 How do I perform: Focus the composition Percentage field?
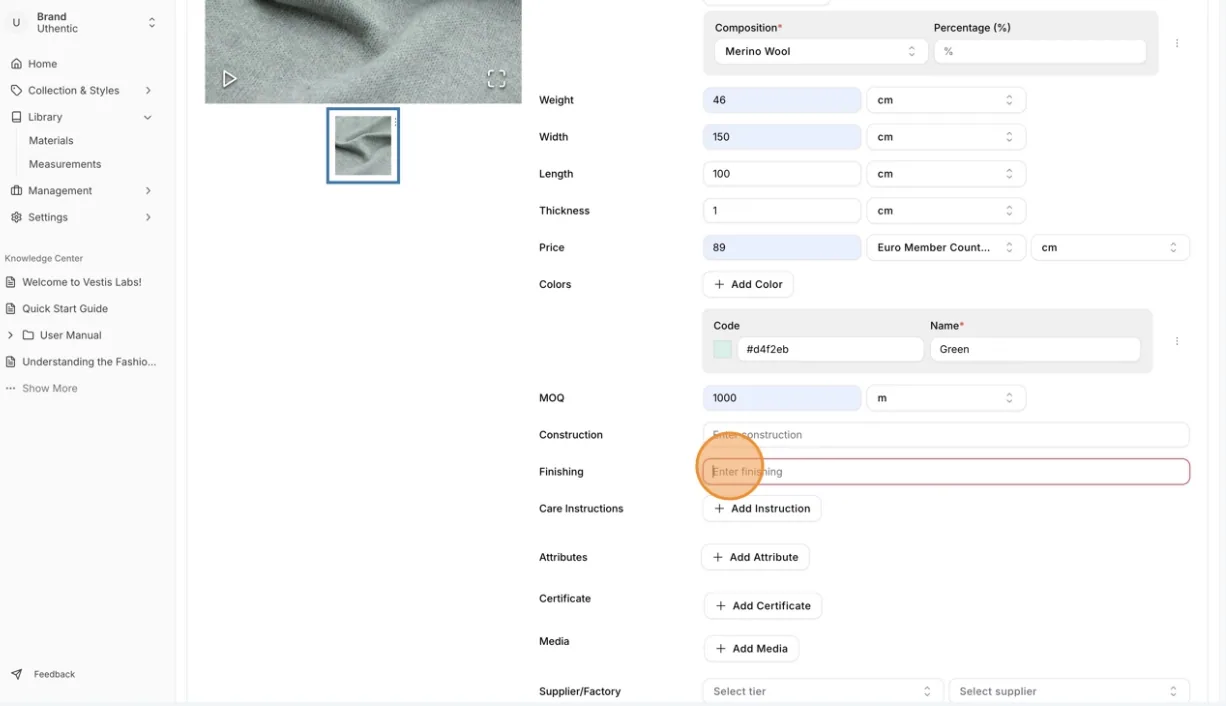coord(1040,51)
